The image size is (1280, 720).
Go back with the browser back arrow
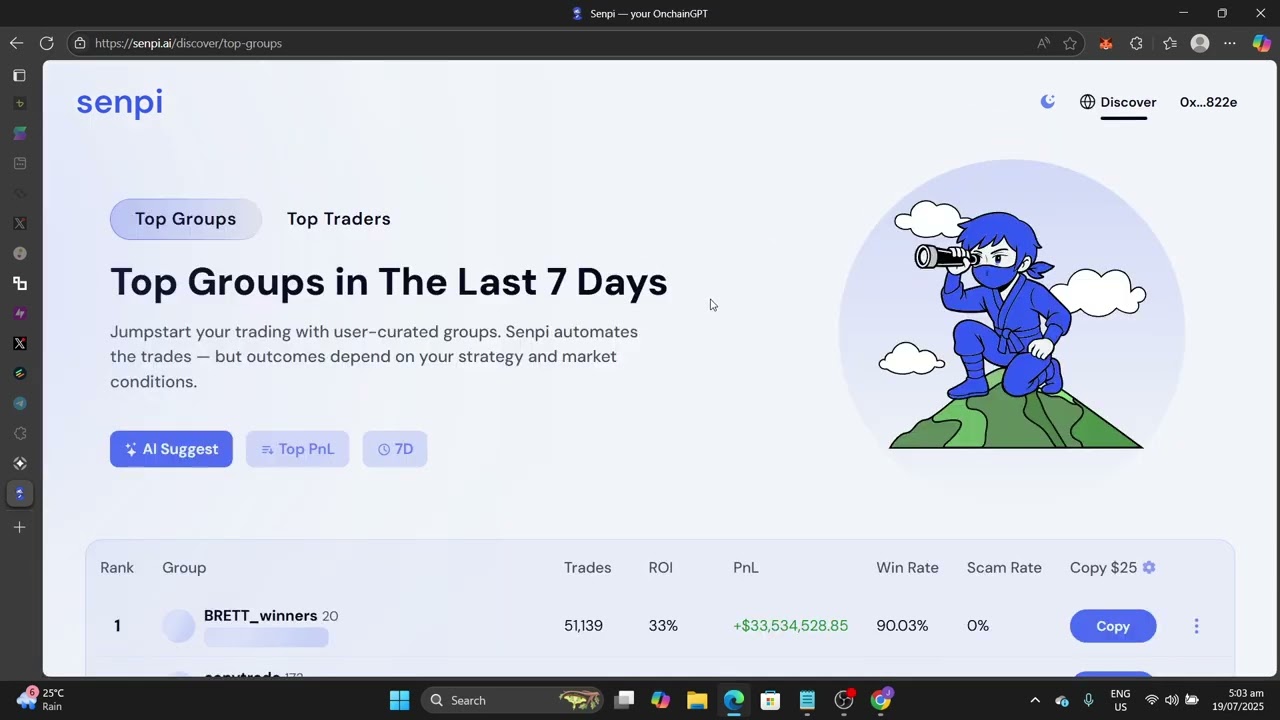[16, 43]
